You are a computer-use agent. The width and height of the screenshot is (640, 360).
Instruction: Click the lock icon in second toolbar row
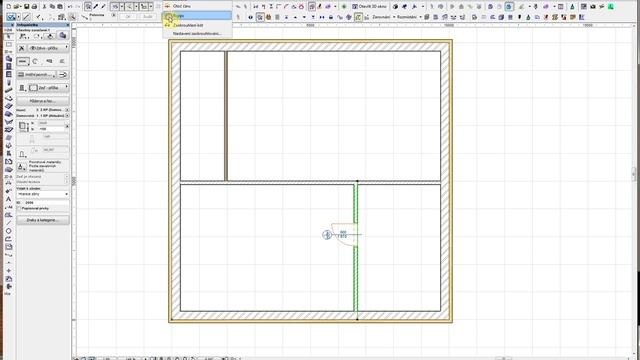click(x=331, y=17)
